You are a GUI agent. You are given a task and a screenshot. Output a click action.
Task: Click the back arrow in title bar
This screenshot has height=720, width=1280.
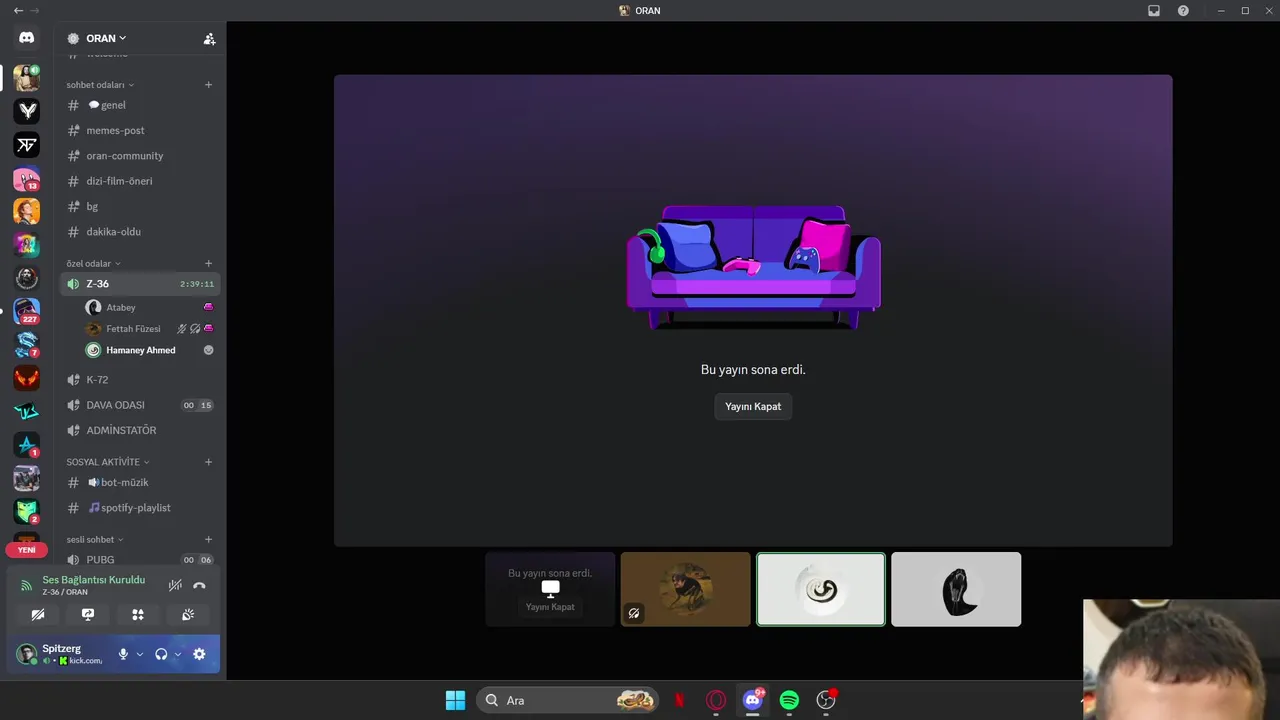click(18, 10)
